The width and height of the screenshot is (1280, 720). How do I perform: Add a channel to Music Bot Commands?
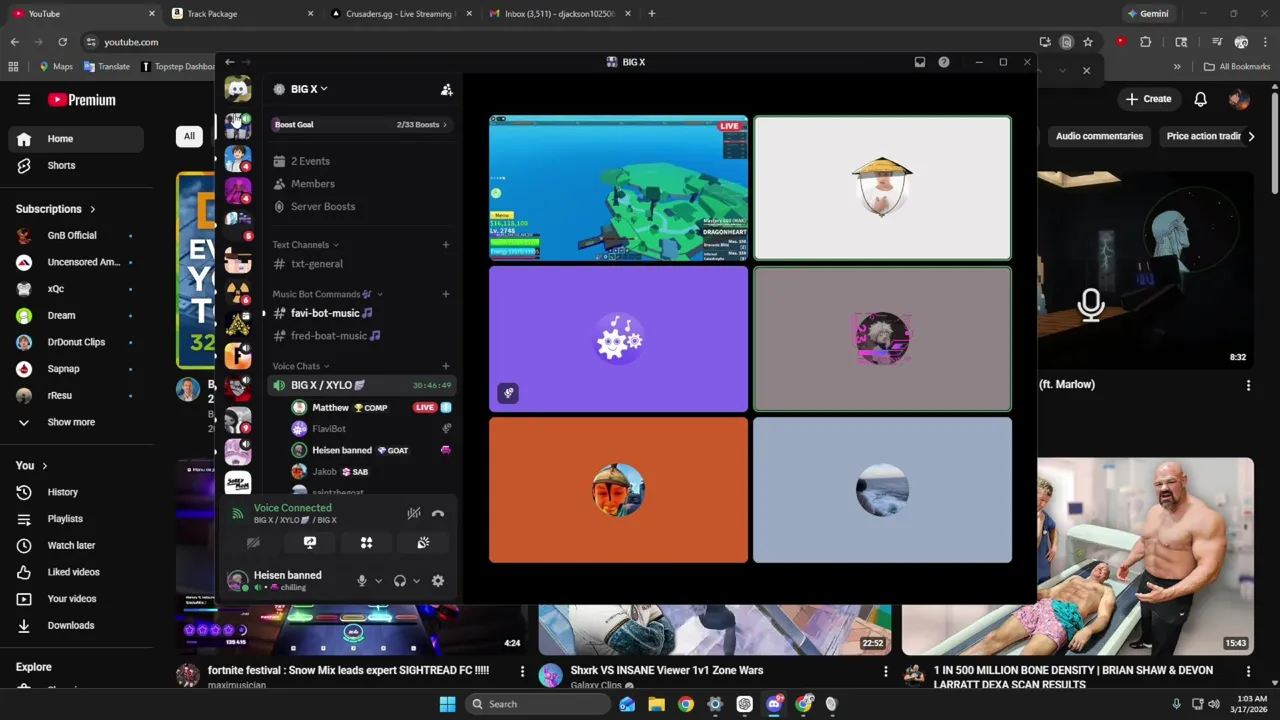446,294
